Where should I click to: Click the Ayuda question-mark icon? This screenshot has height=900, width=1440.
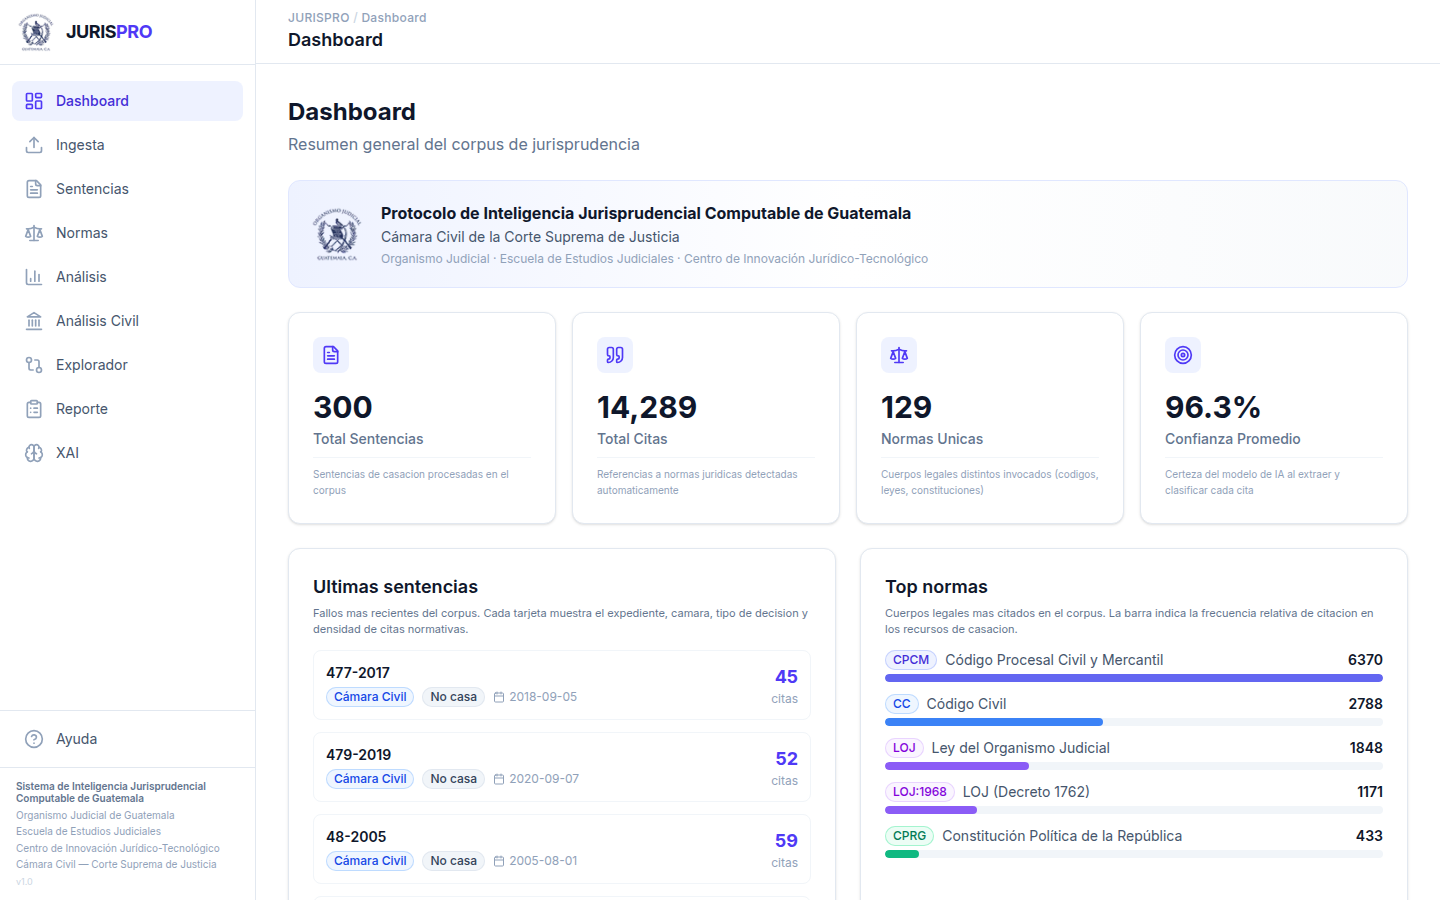(31, 738)
